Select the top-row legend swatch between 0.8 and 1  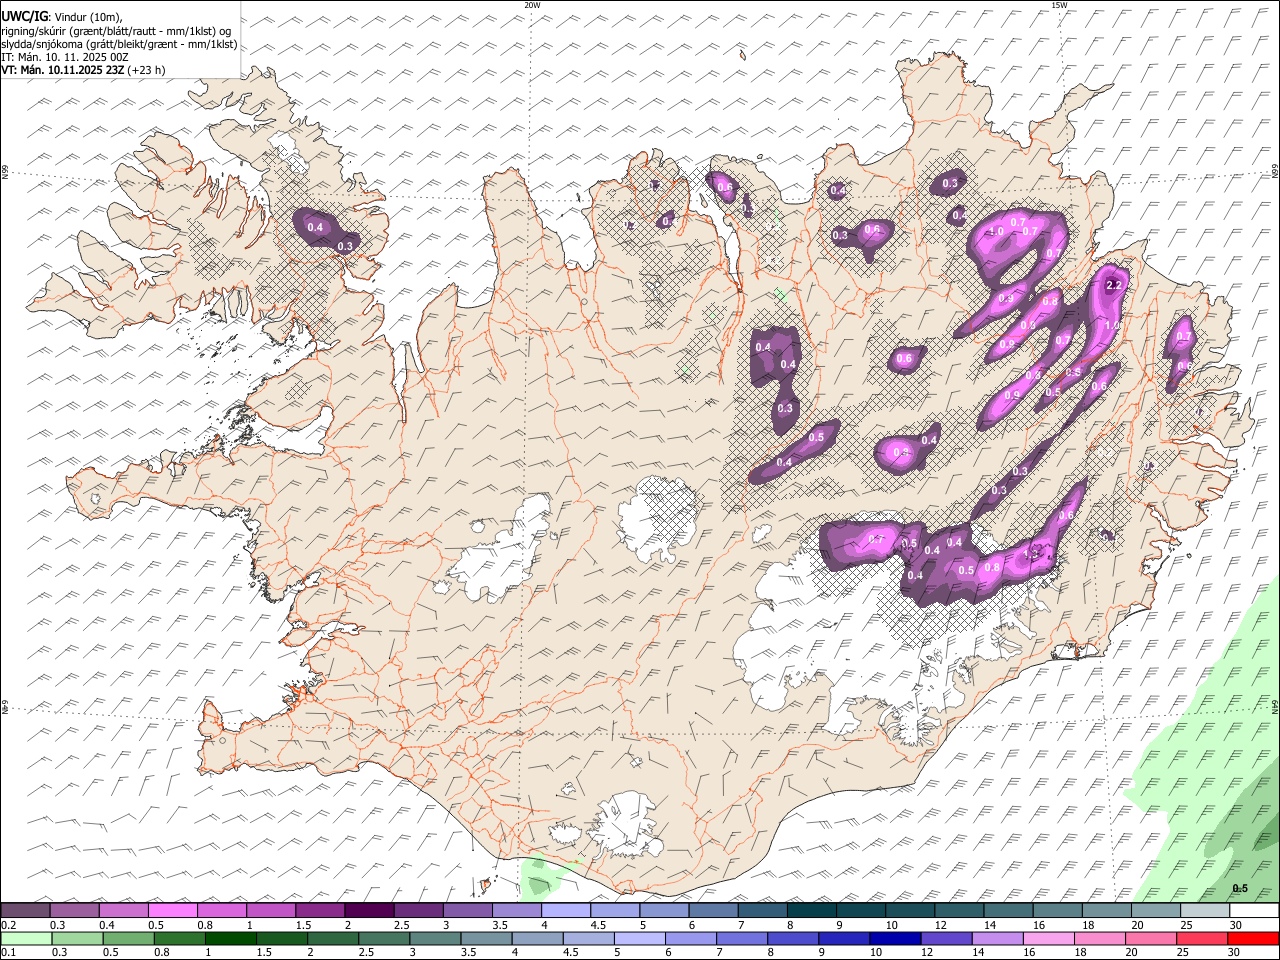point(221,910)
